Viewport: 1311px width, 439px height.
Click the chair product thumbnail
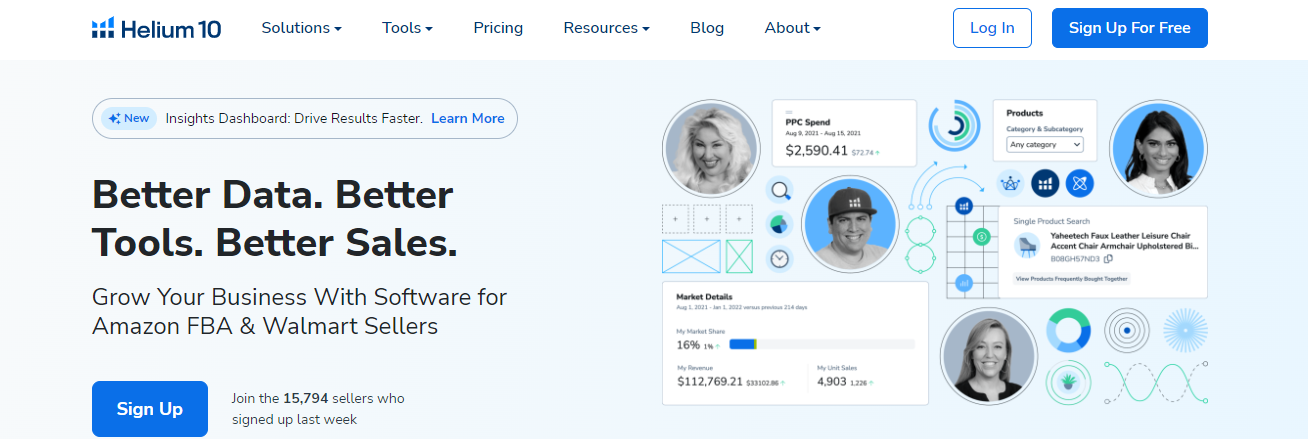pyautogui.click(x=1026, y=245)
